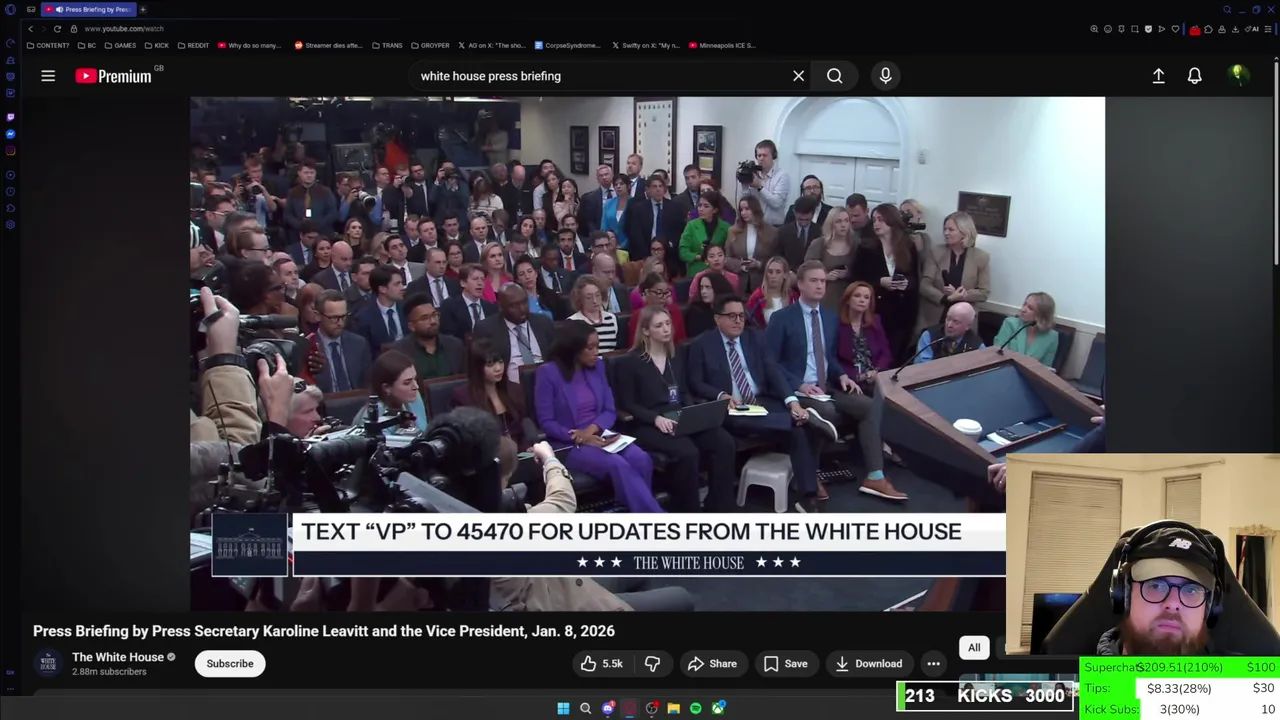The width and height of the screenshot is (1280, 720).
Task: Like the video with 5.5k likes
Action: [x=601, y=664]
